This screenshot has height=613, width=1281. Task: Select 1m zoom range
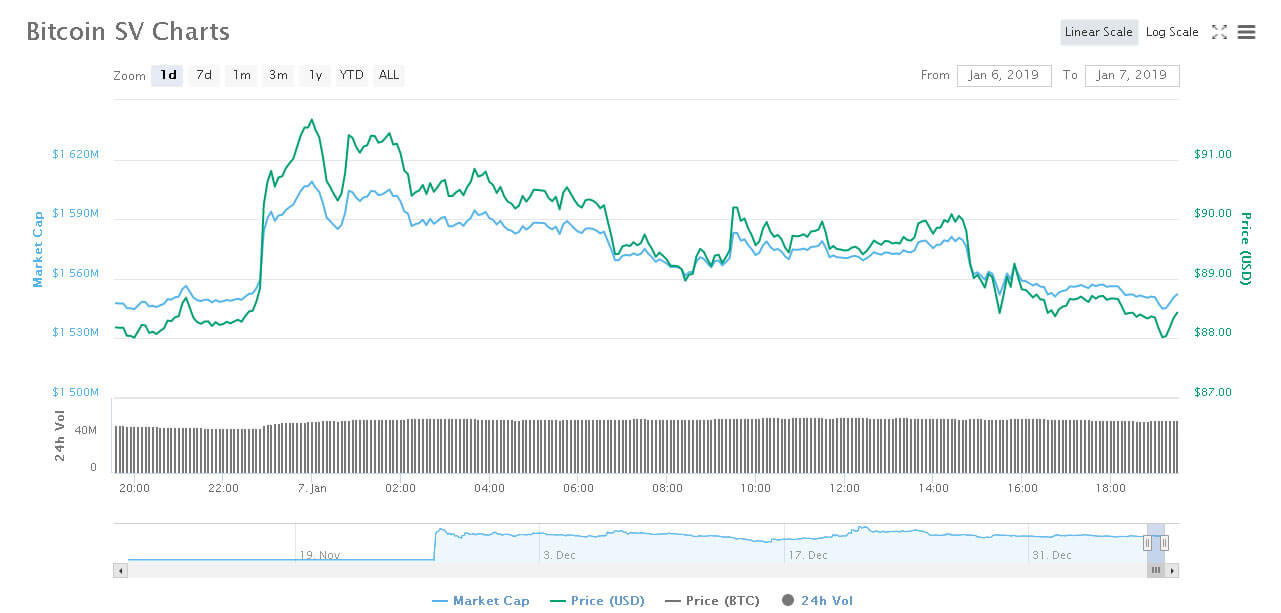click(241, 75)
